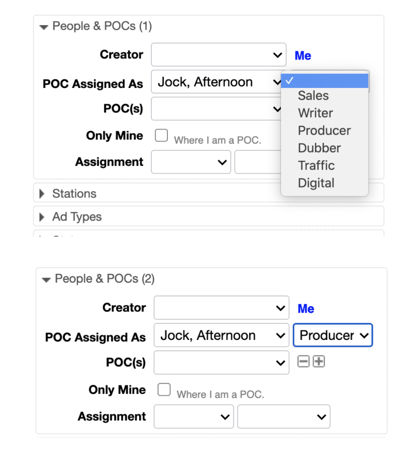Open Creator dropdown in People & POCs (1)
The width and height of the screenshot is (420, 469).
(219, 54)
